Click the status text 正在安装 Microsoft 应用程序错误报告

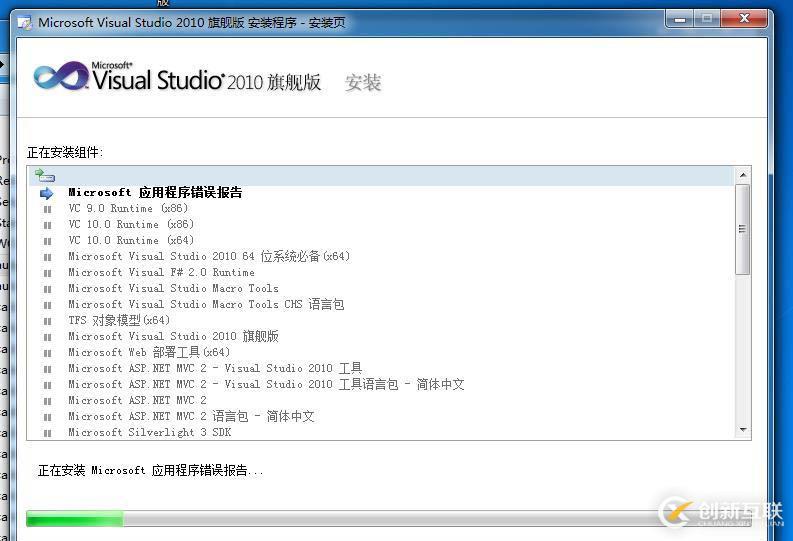pos(151,471)
